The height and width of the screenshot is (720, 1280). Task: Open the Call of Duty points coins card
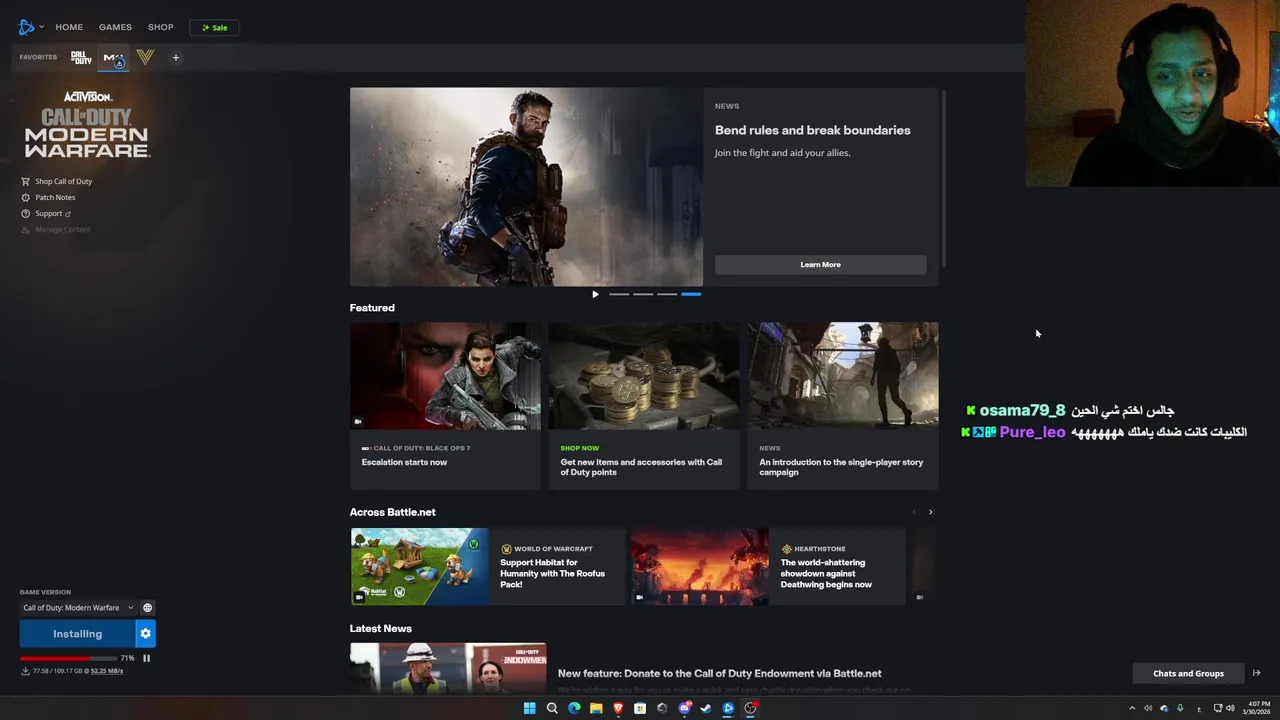tap(643, 405)
